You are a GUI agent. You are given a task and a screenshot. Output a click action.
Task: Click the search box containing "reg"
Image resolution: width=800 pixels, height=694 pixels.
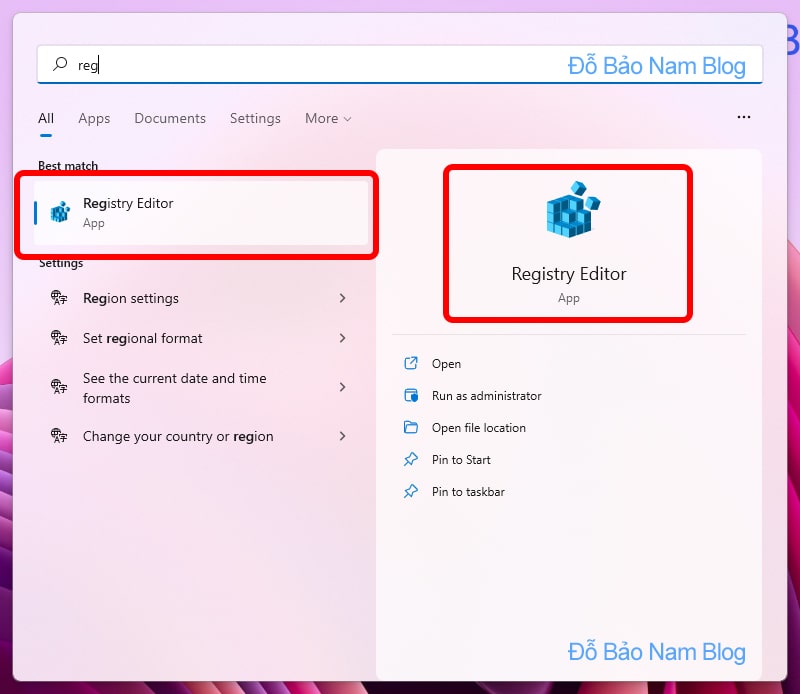pyautogui.click(x=399, y=64)
